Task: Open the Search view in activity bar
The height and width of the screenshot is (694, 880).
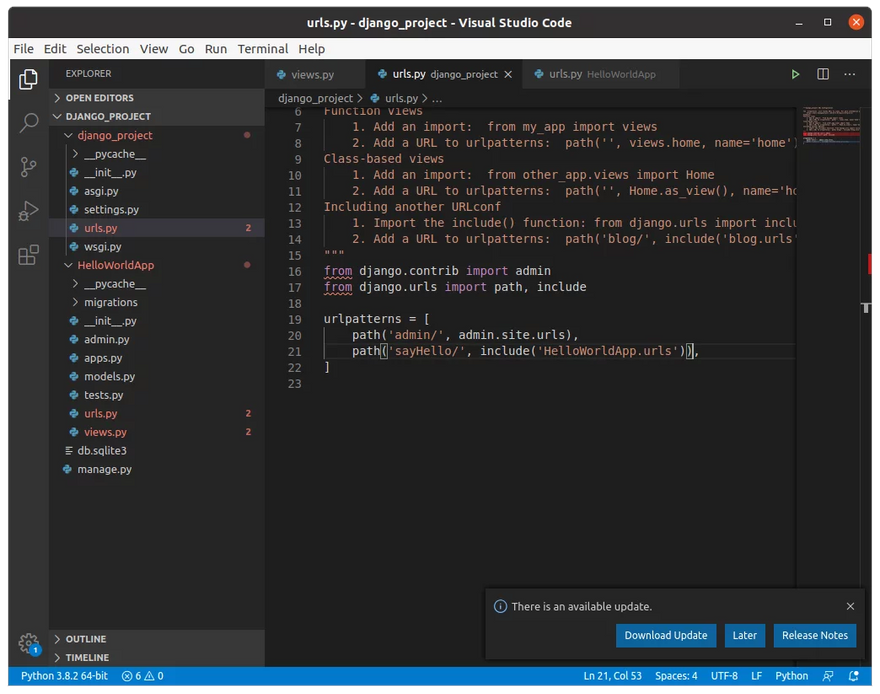Action: pos(28,123)
